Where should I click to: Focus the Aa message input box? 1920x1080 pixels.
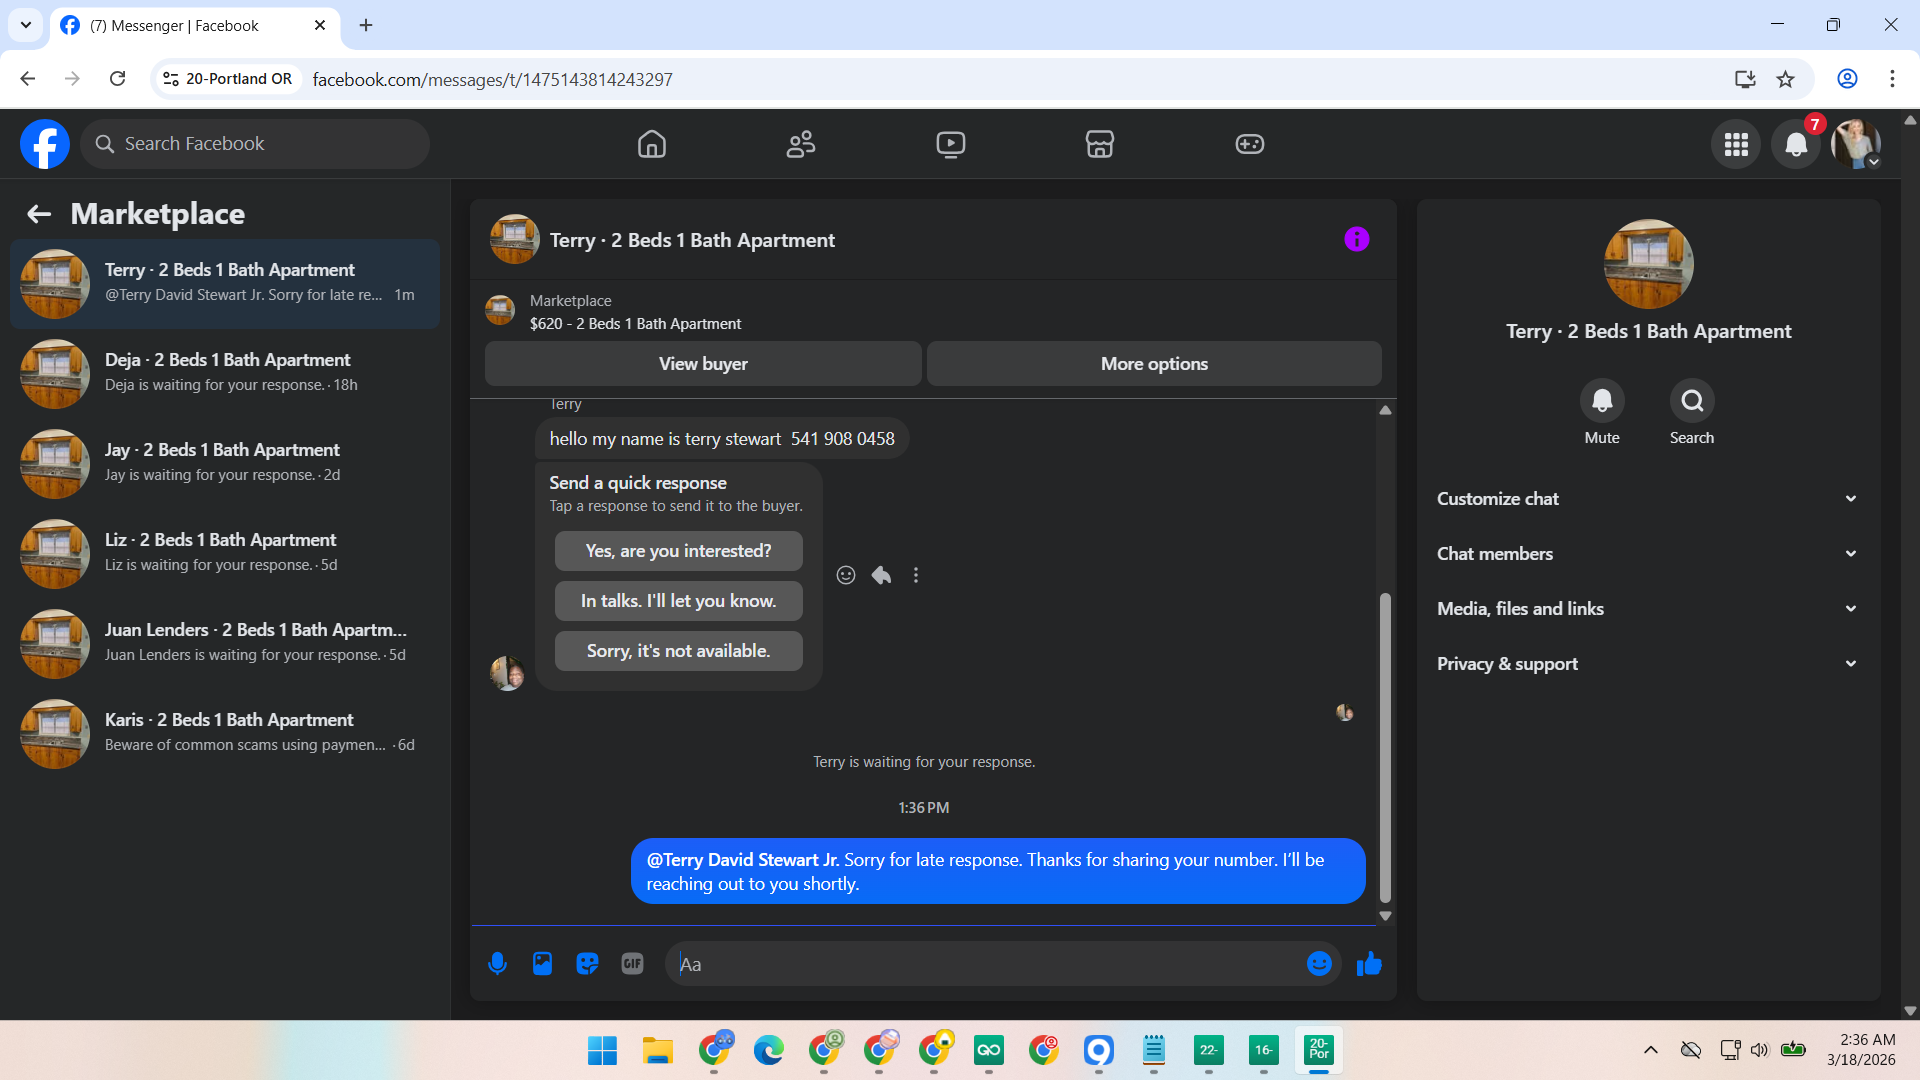coord(985,964)
